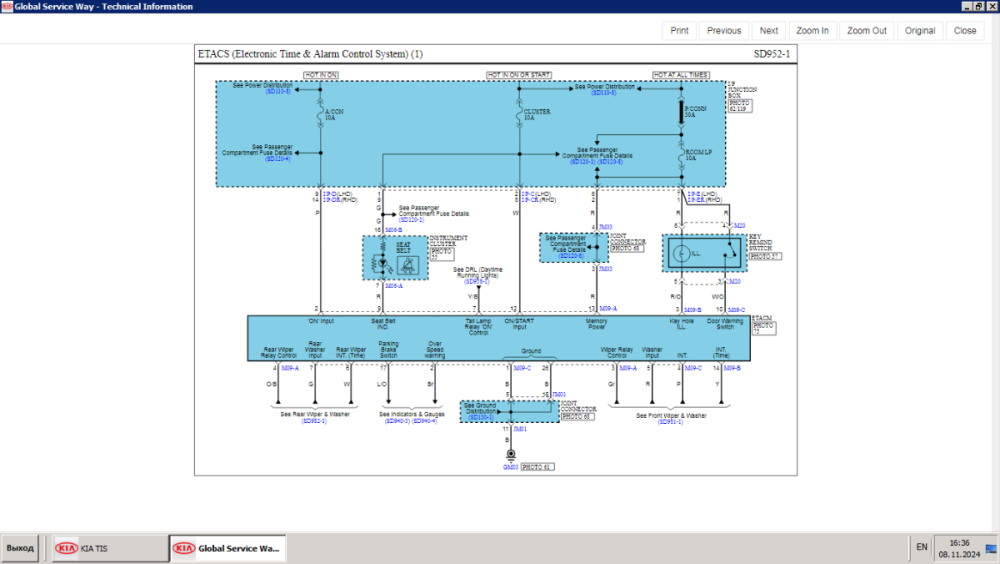This screenshot has width=1000, height=564.
Task: Zoom Out of the schematic
Action: pyautogui.click(x=866, y=31)
